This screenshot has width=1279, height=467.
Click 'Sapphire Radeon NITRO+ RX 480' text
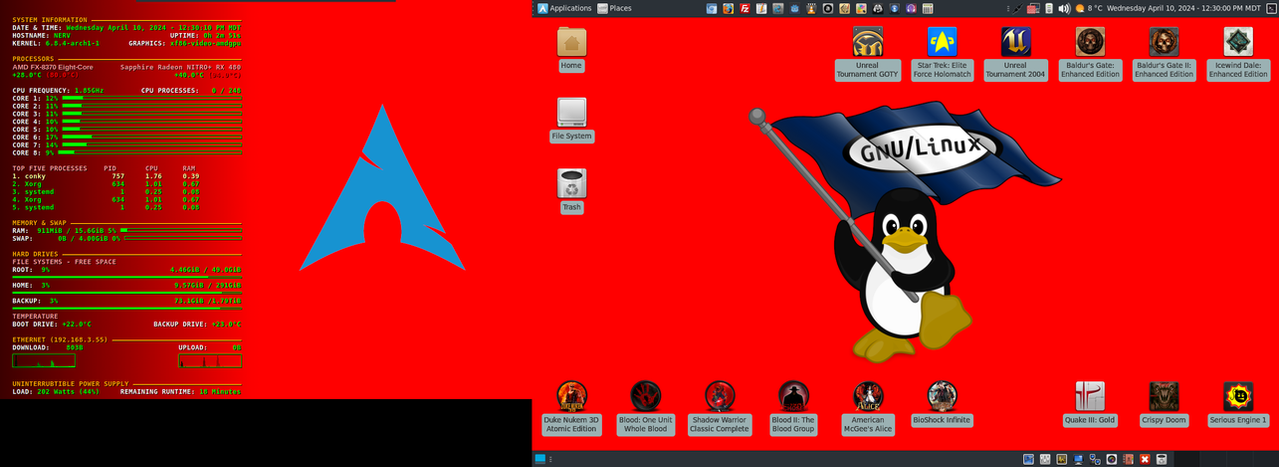point(181,67)
